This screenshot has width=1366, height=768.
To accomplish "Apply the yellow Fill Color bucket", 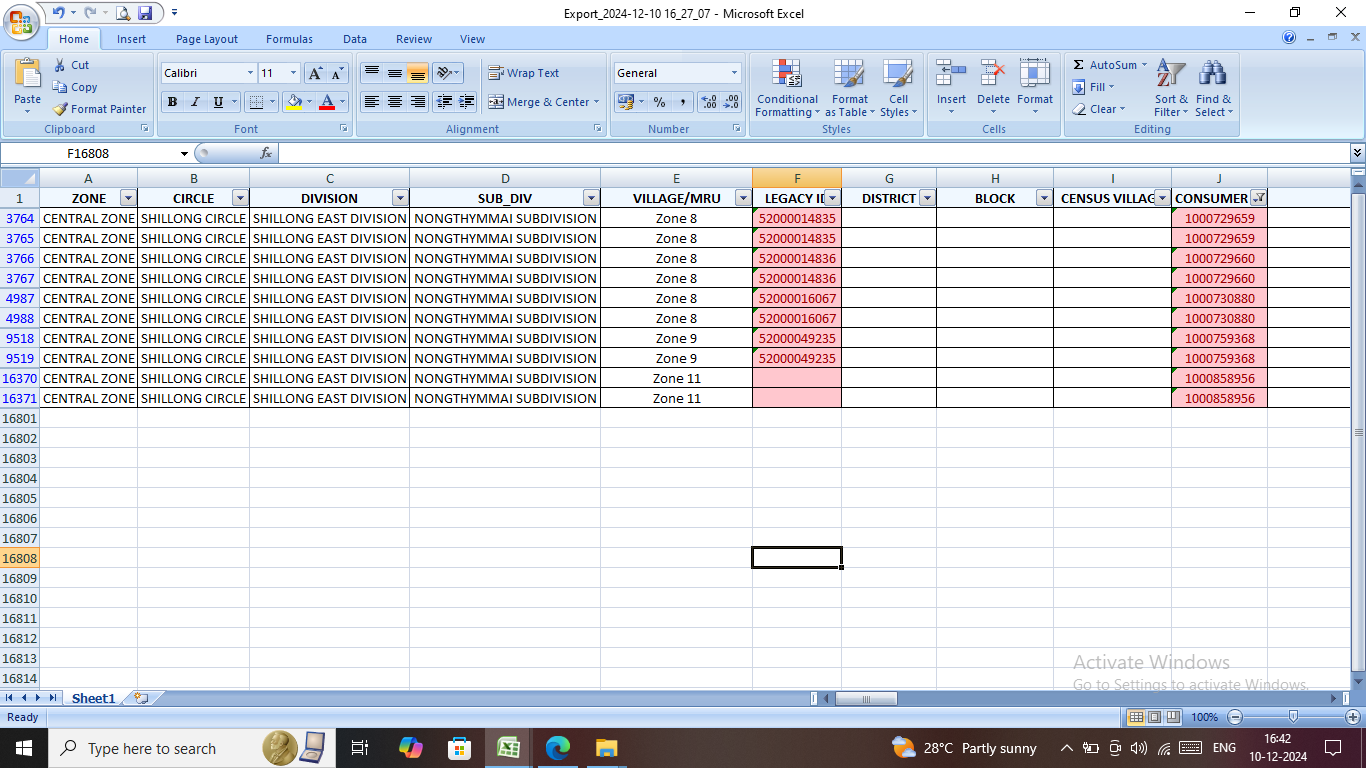I will pyautogui.click(x=293, y=102).
